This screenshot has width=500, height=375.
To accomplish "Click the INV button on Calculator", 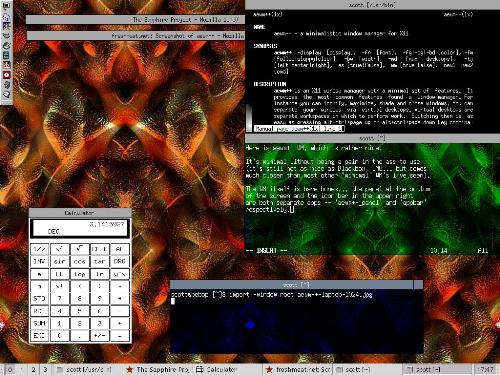I will (39, 261).
